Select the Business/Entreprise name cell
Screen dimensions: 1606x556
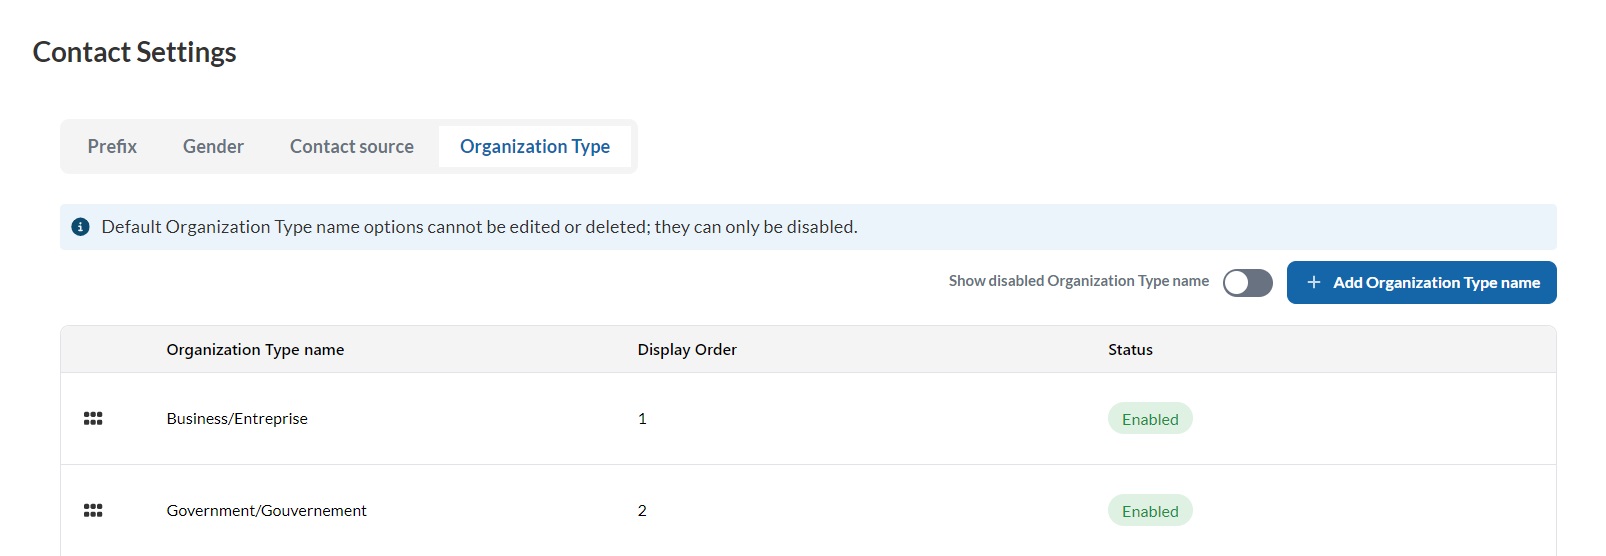pyautogui.click(x=237, y=419)
